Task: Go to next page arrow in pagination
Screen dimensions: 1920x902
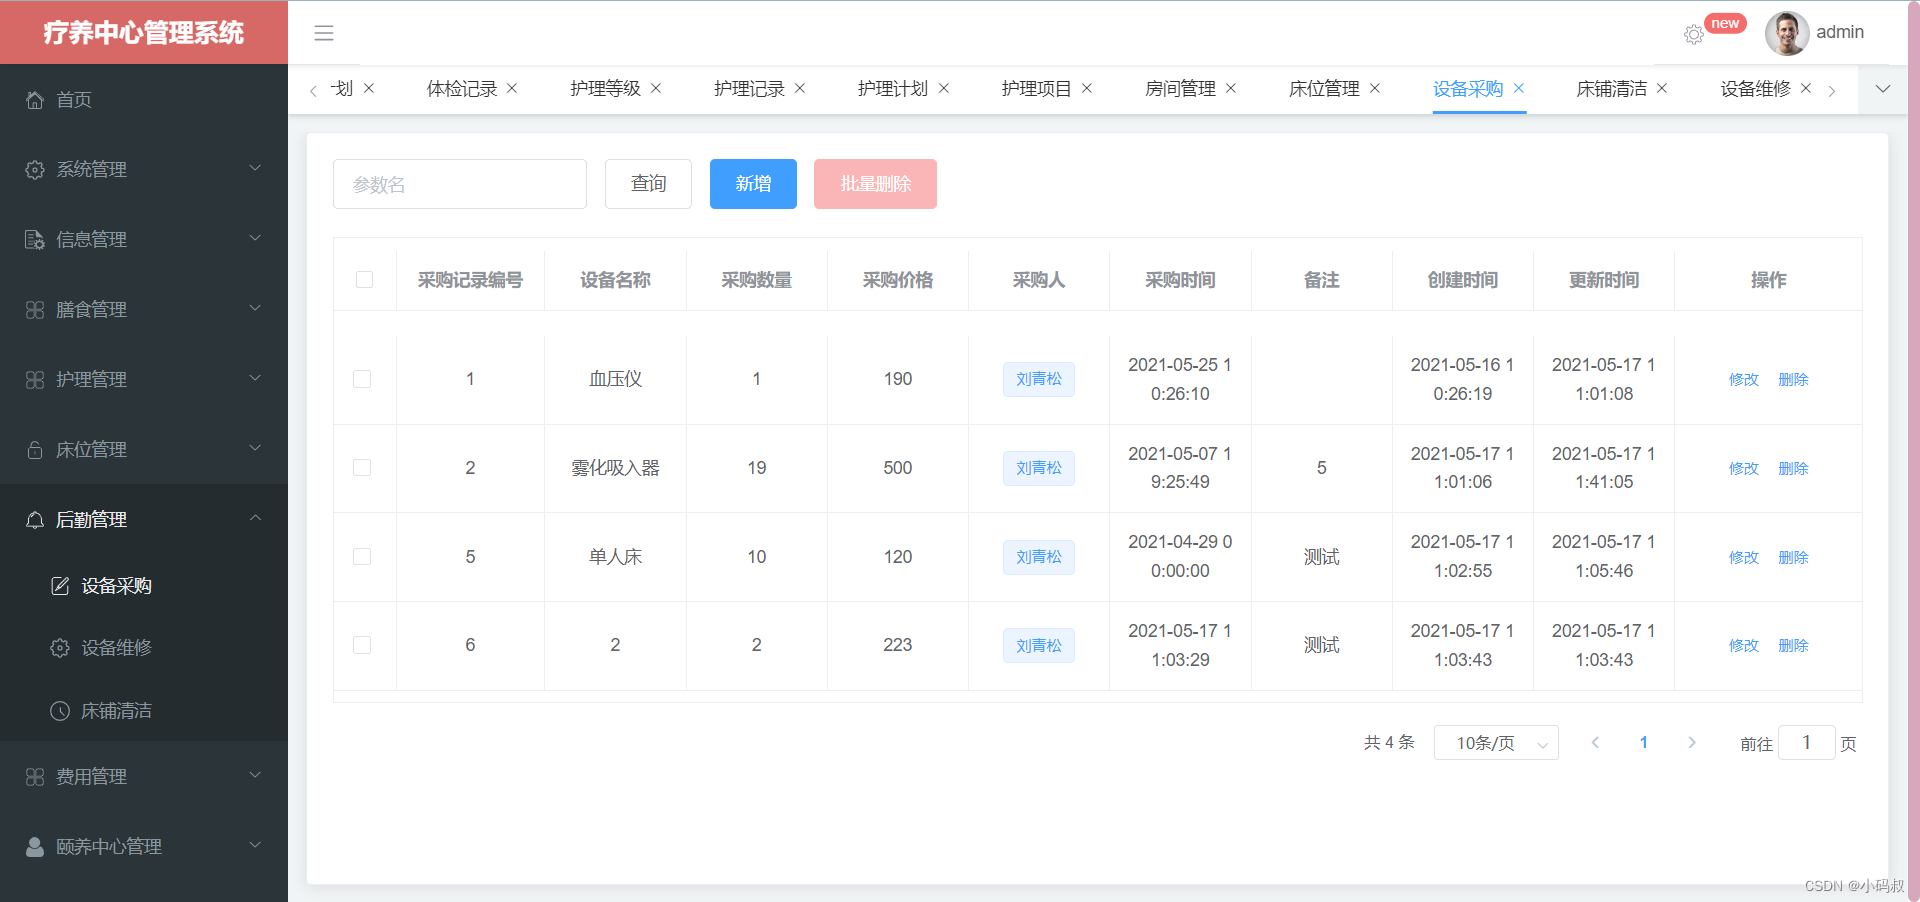Action: pos(1692,742)
